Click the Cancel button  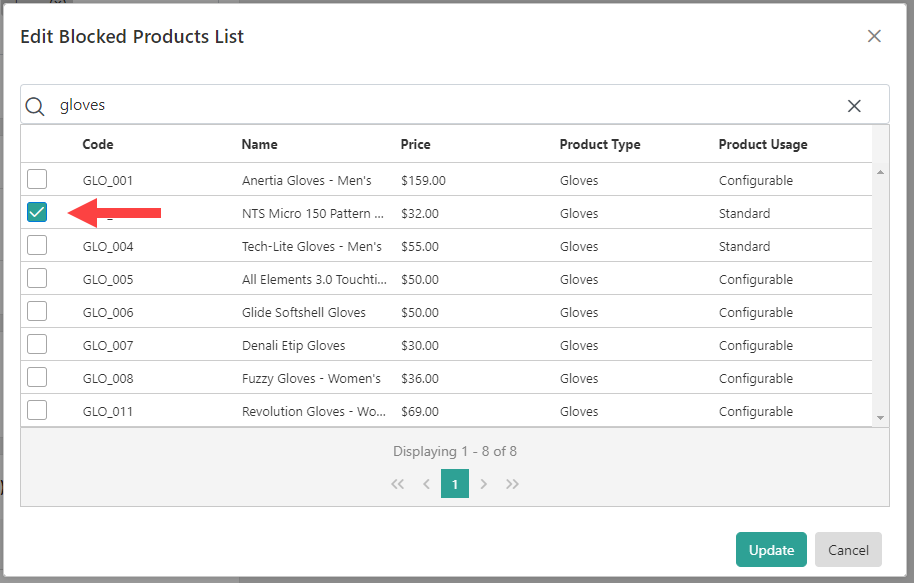point(848,549)
